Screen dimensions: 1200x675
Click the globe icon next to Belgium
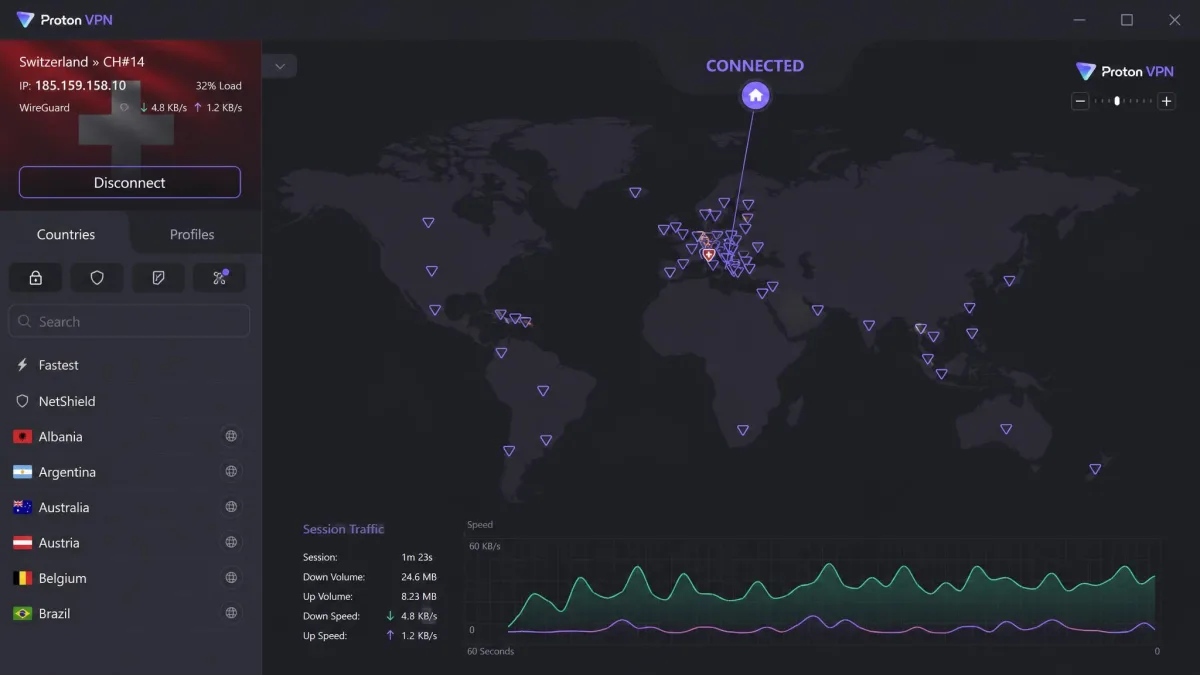(x=231, y=578)
